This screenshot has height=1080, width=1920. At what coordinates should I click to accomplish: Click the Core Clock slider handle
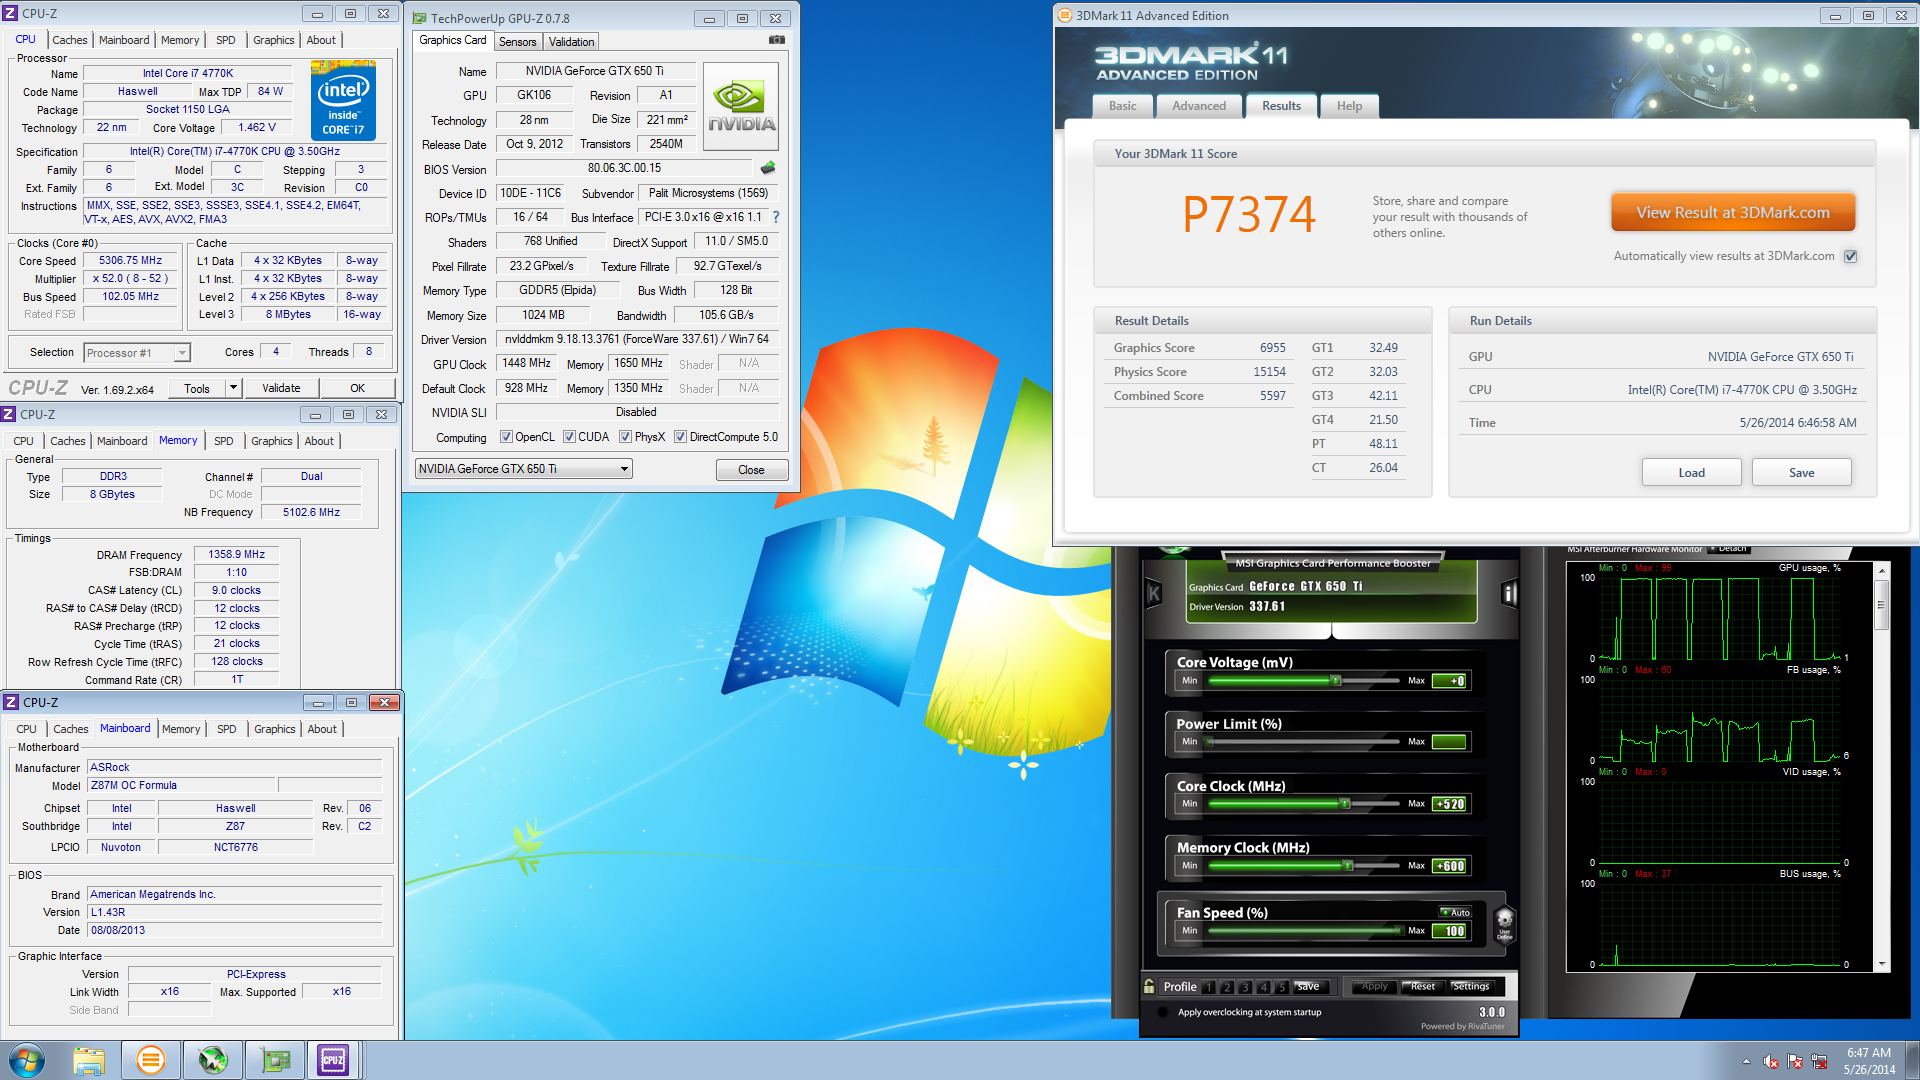coord(1345,804)
